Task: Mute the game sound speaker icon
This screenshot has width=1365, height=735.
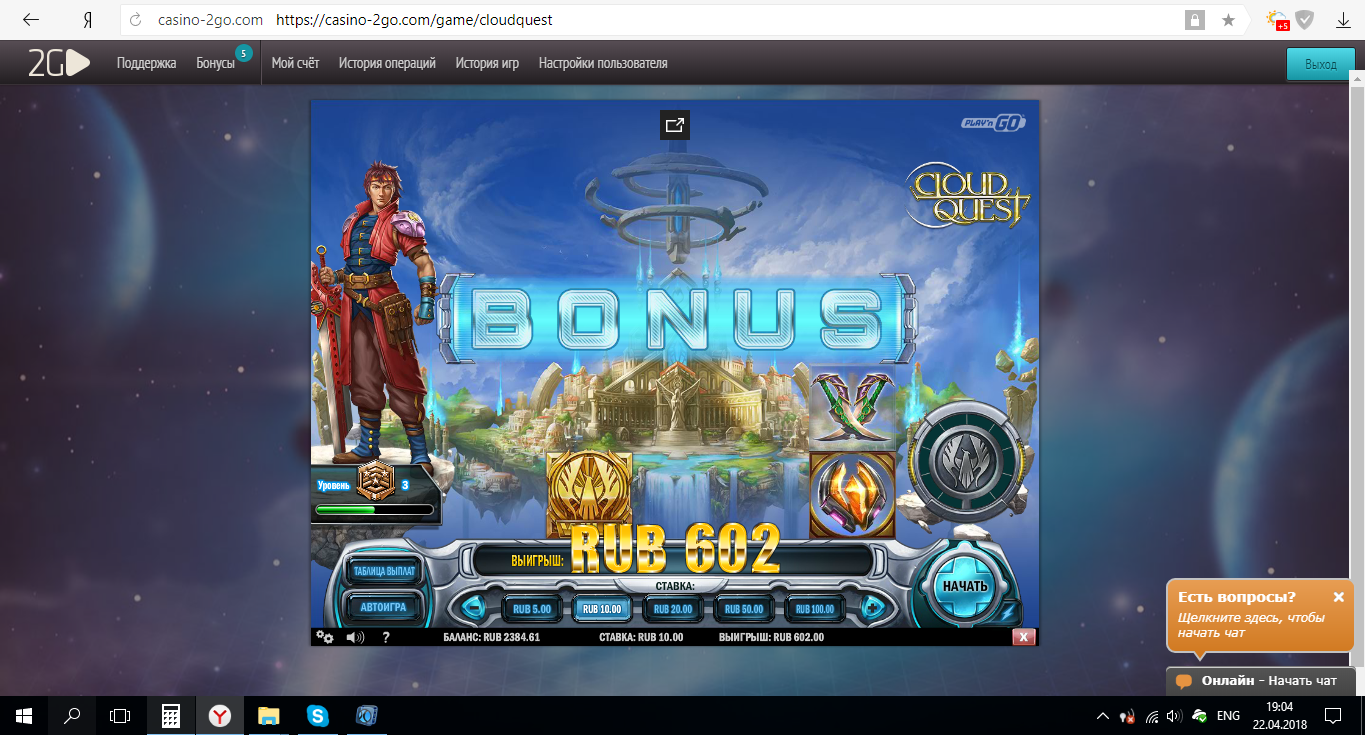Action: (x=355, y=636)
